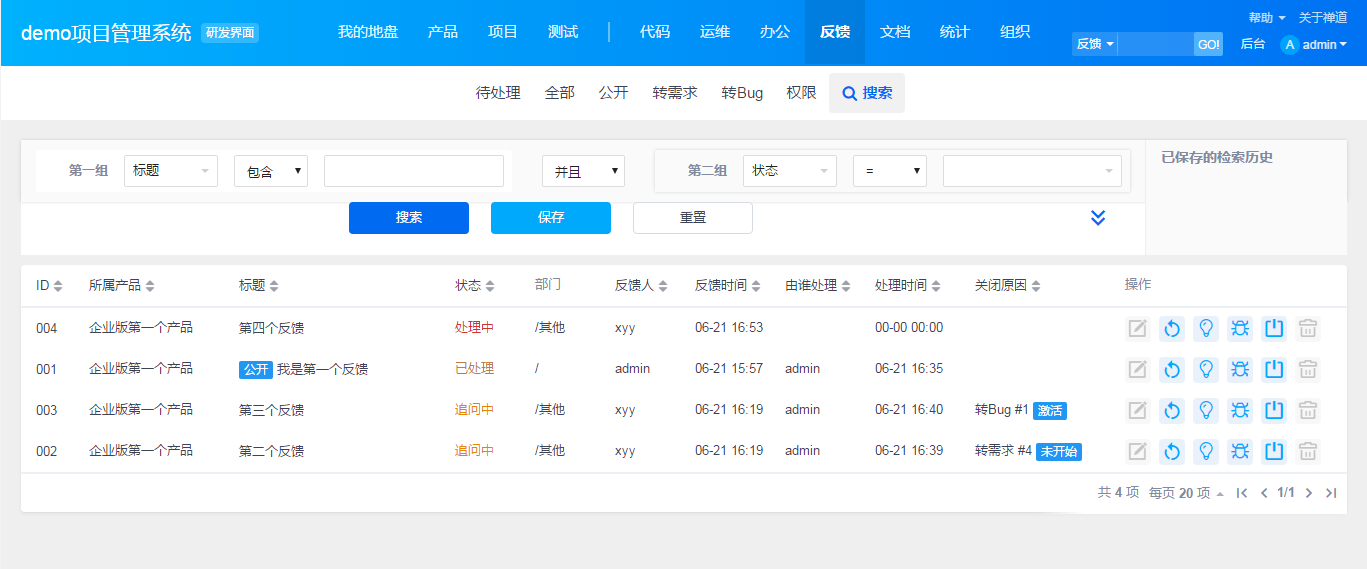Go to previous page pagination arrow
The height and width of the screenshot is (569, 1367).
pos(1264,493)
